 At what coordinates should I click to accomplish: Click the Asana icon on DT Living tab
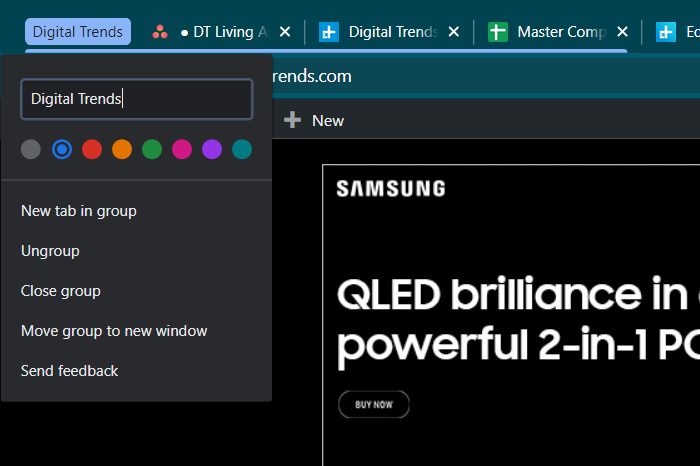[x=159, y=32]
